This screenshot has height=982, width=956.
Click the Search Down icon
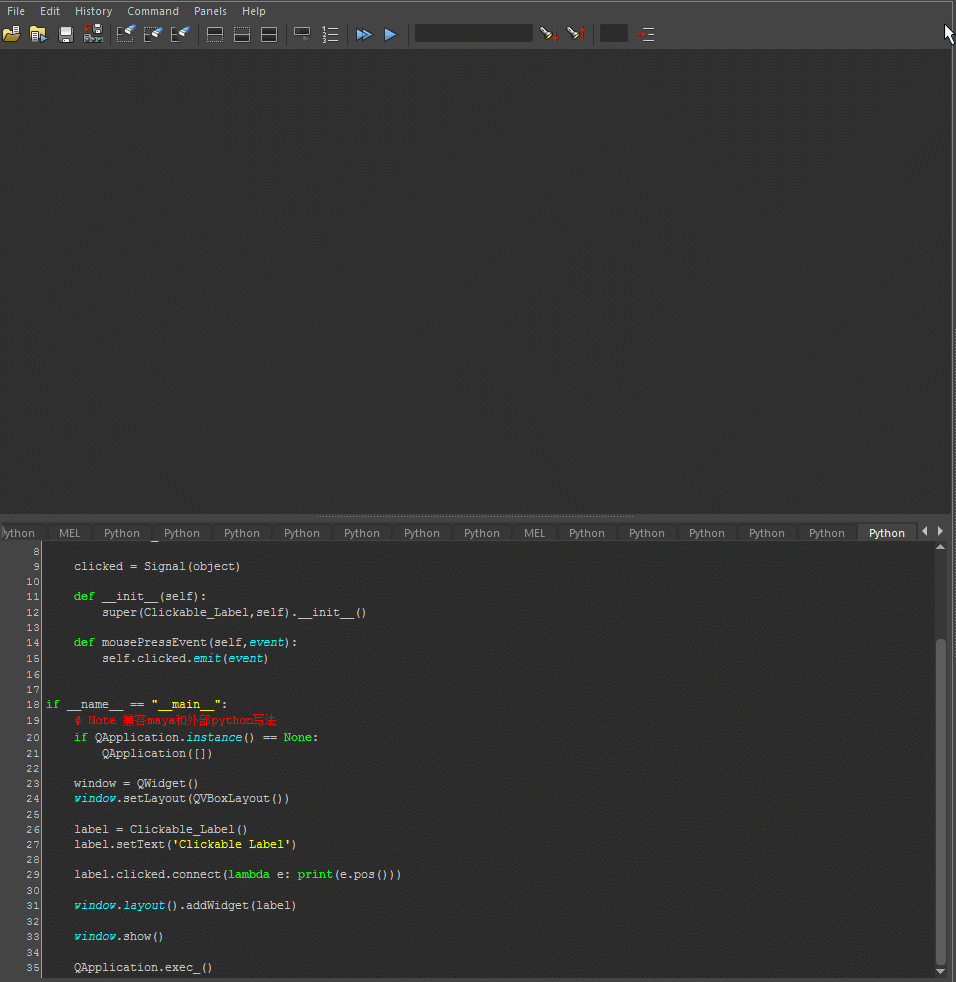click(548, 34)
